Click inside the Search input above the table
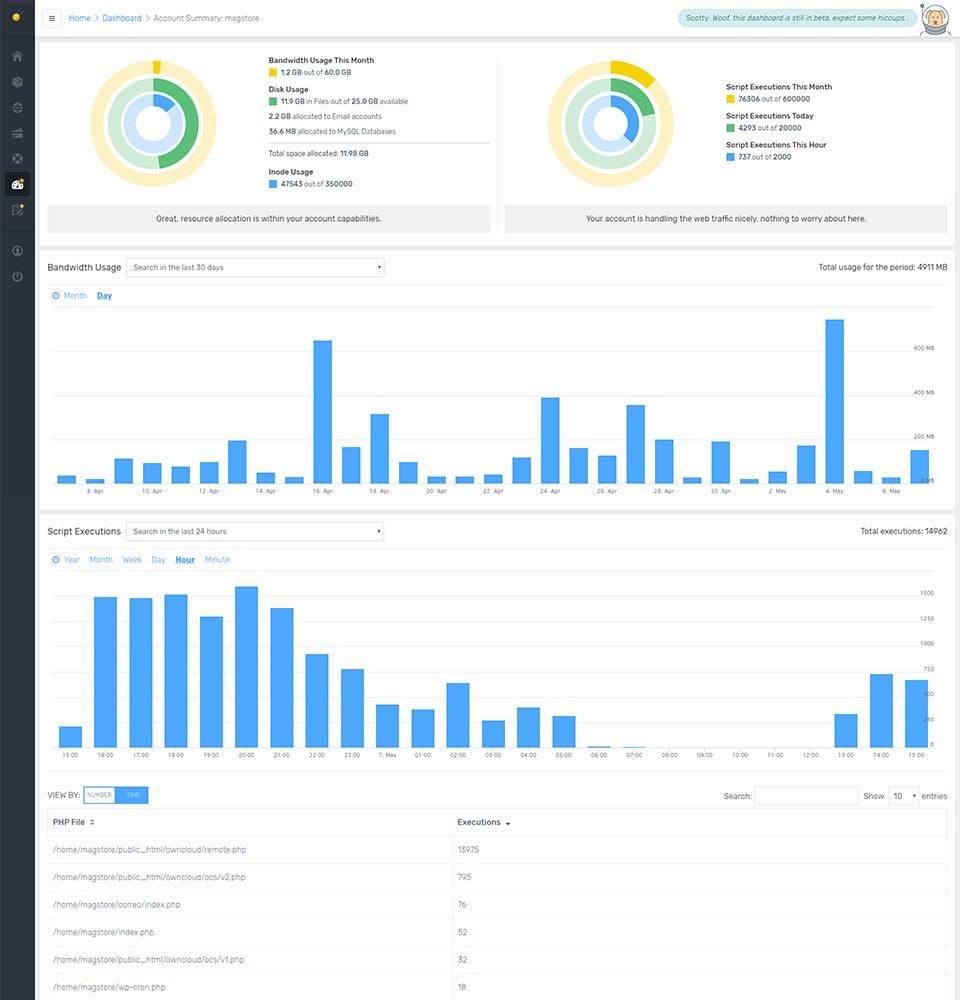Screen dimensions: 960x1000 tap(806, 795)
